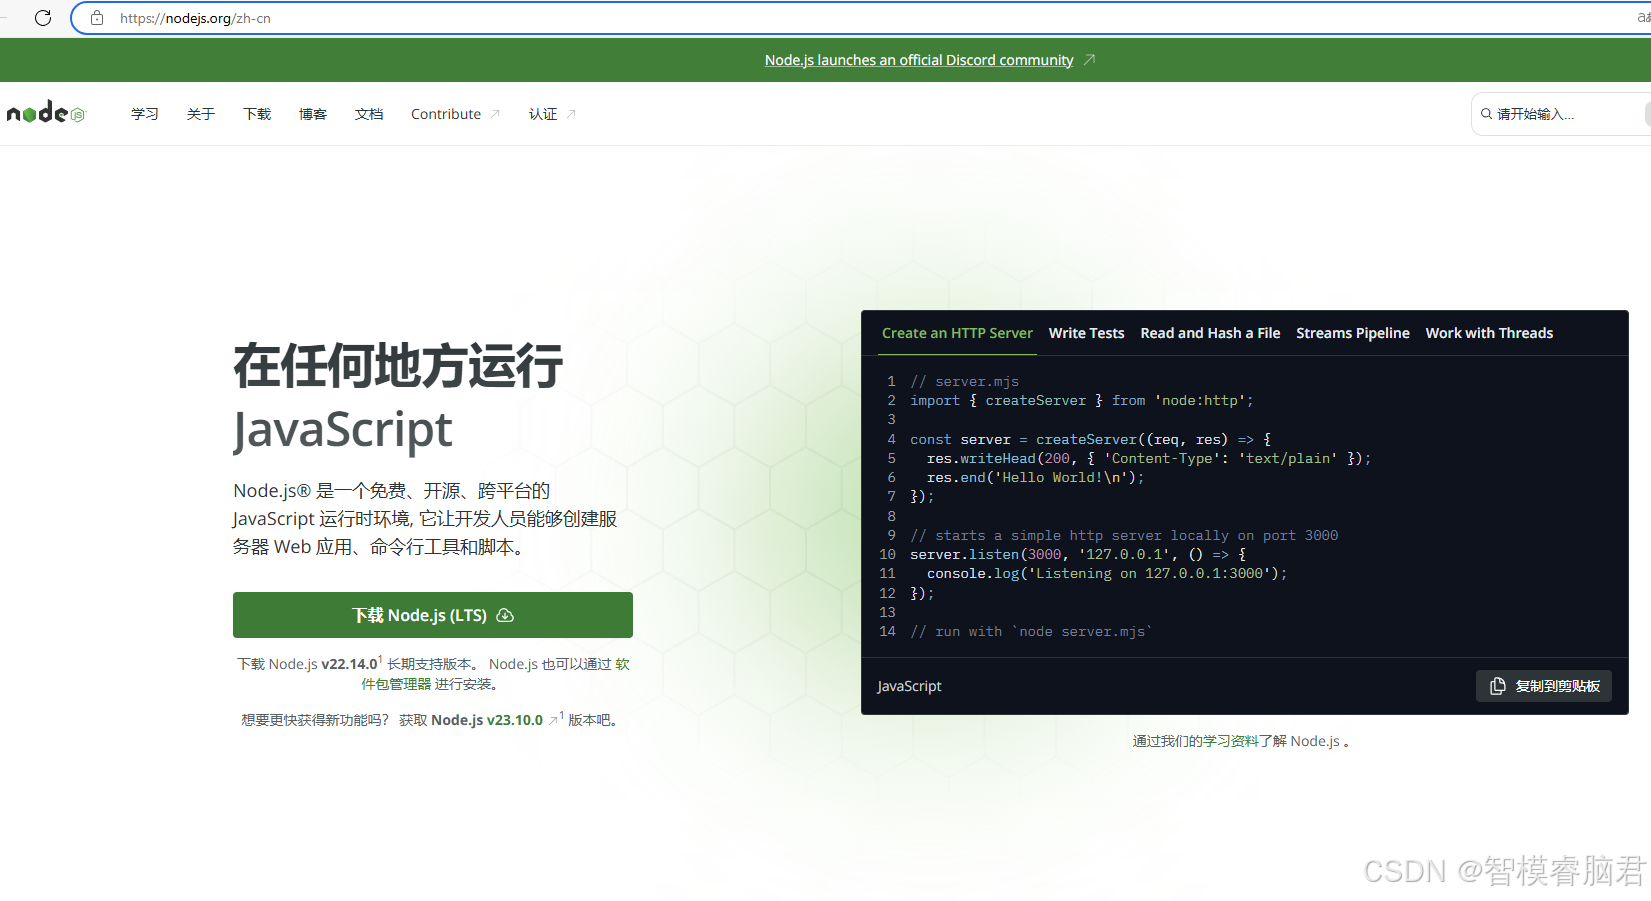Click the external link arrow next to 认证
This screenshot has width=1651, height=901.
point(571,114)
